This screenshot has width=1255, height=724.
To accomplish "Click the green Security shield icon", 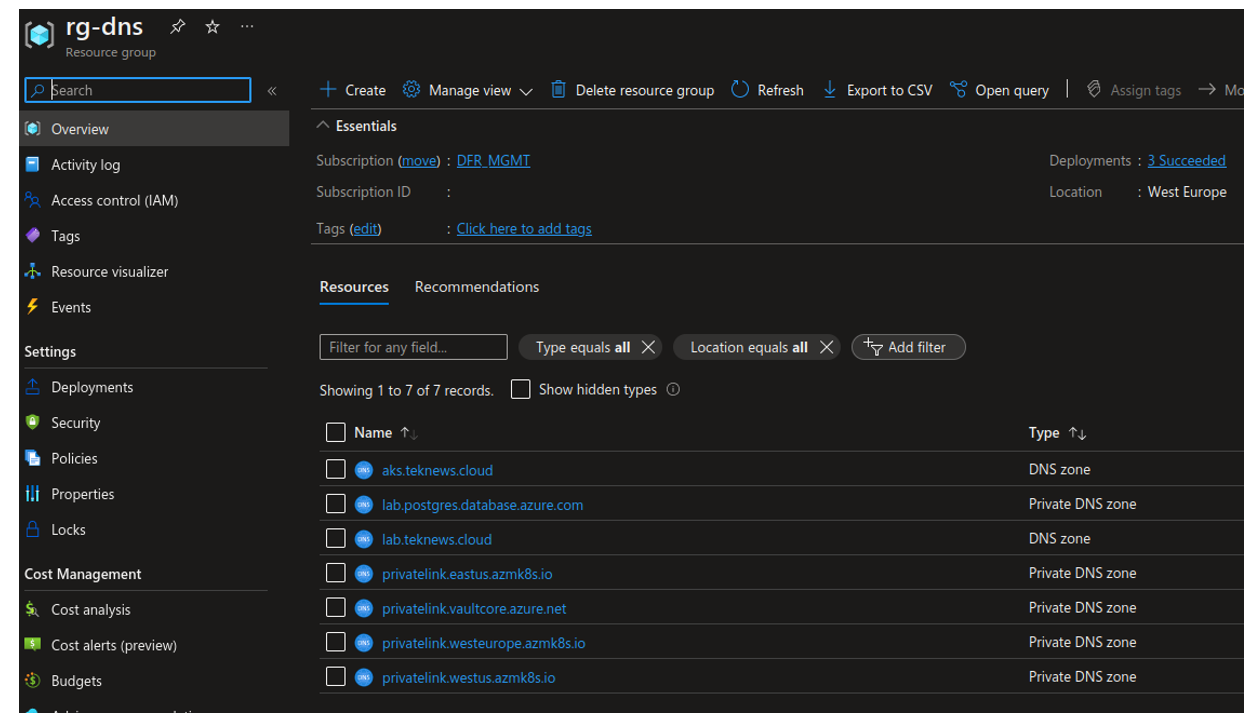I will click(x=33, y=422).
